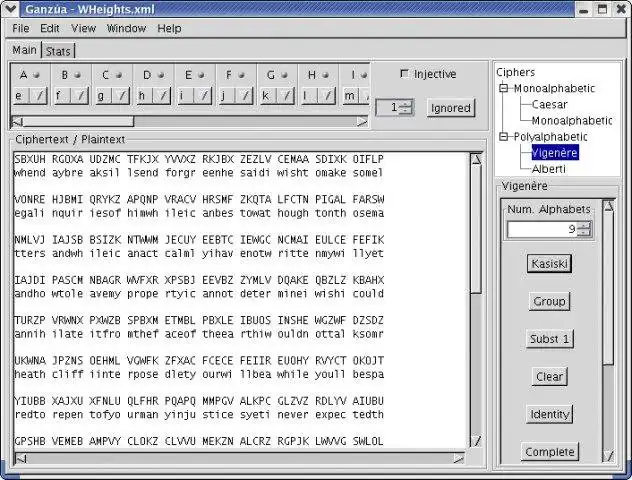Run the Kasiski analysis button

[x=549, y=264]
